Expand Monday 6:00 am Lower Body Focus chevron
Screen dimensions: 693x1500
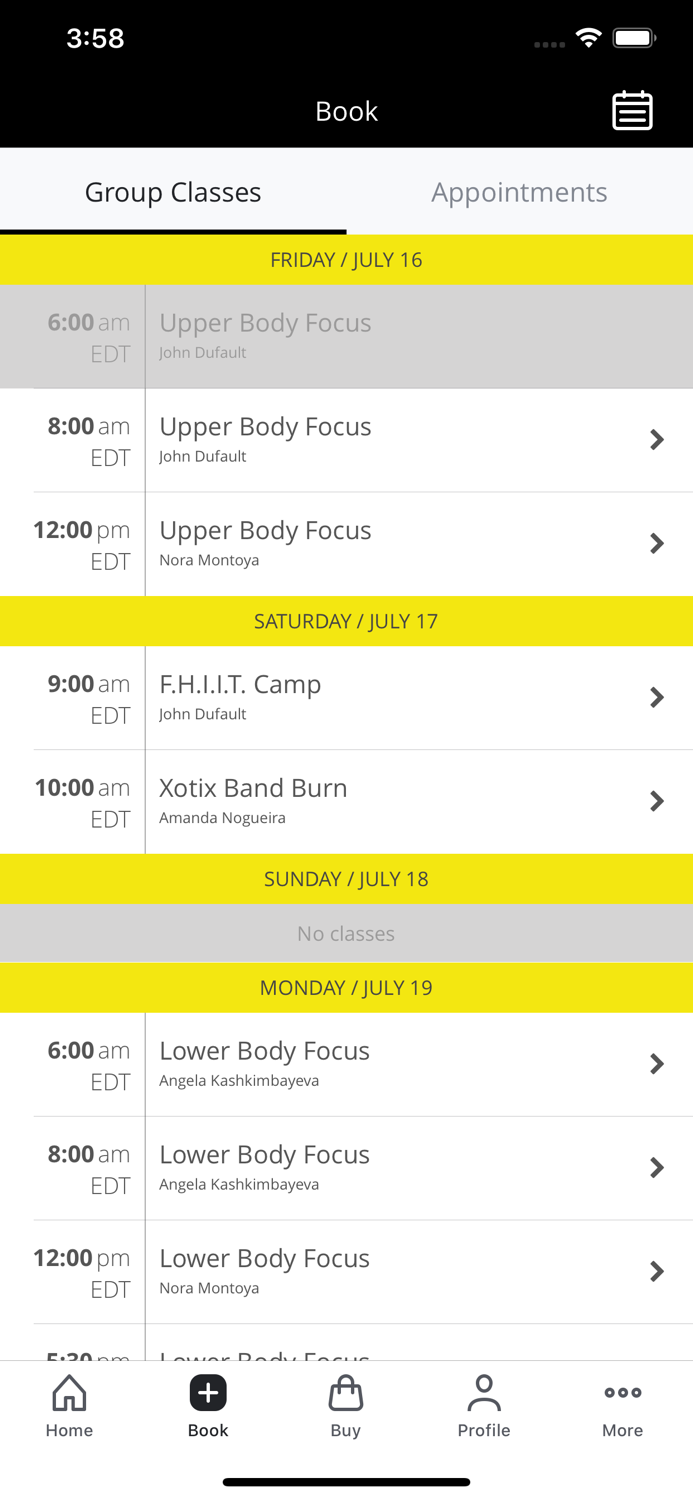click(657, 1064)
